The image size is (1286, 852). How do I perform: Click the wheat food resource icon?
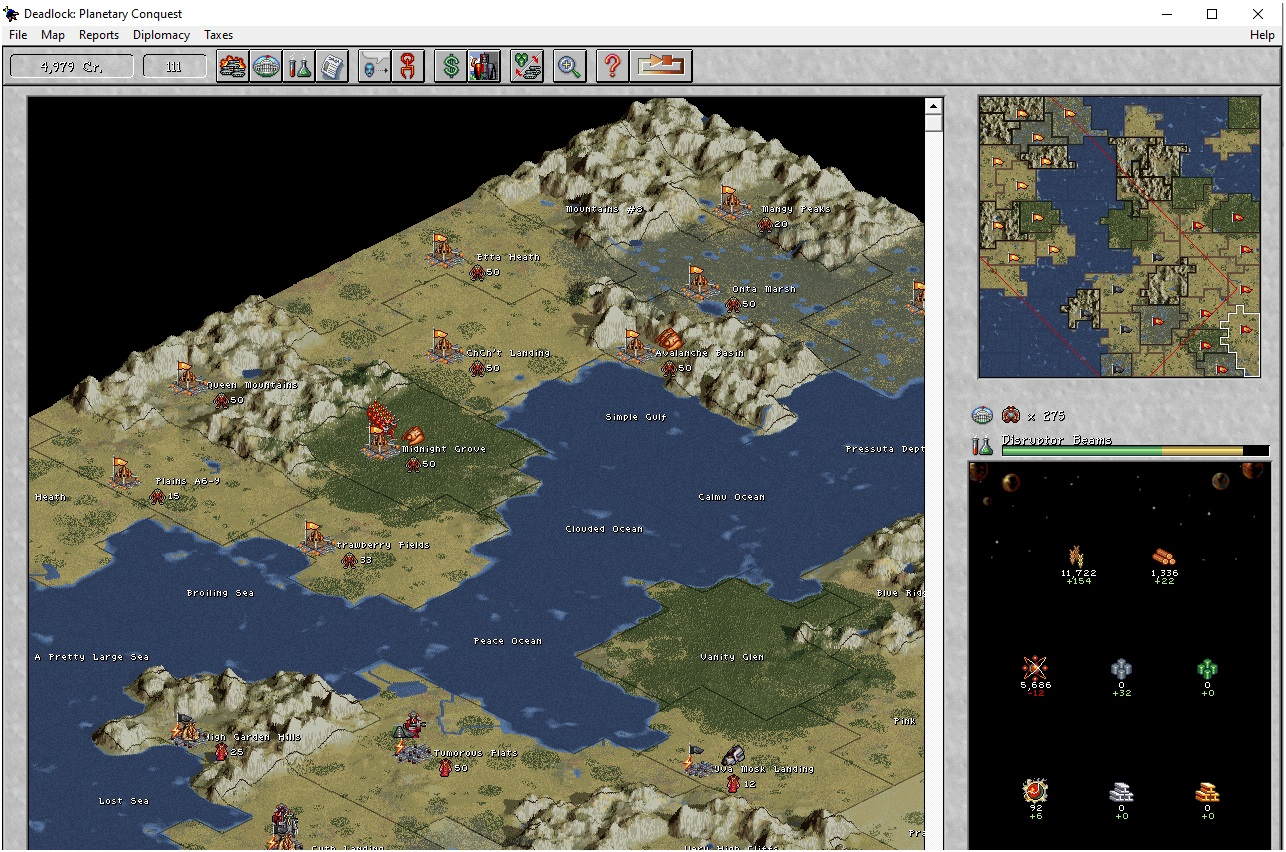[x=1078, y=556]
